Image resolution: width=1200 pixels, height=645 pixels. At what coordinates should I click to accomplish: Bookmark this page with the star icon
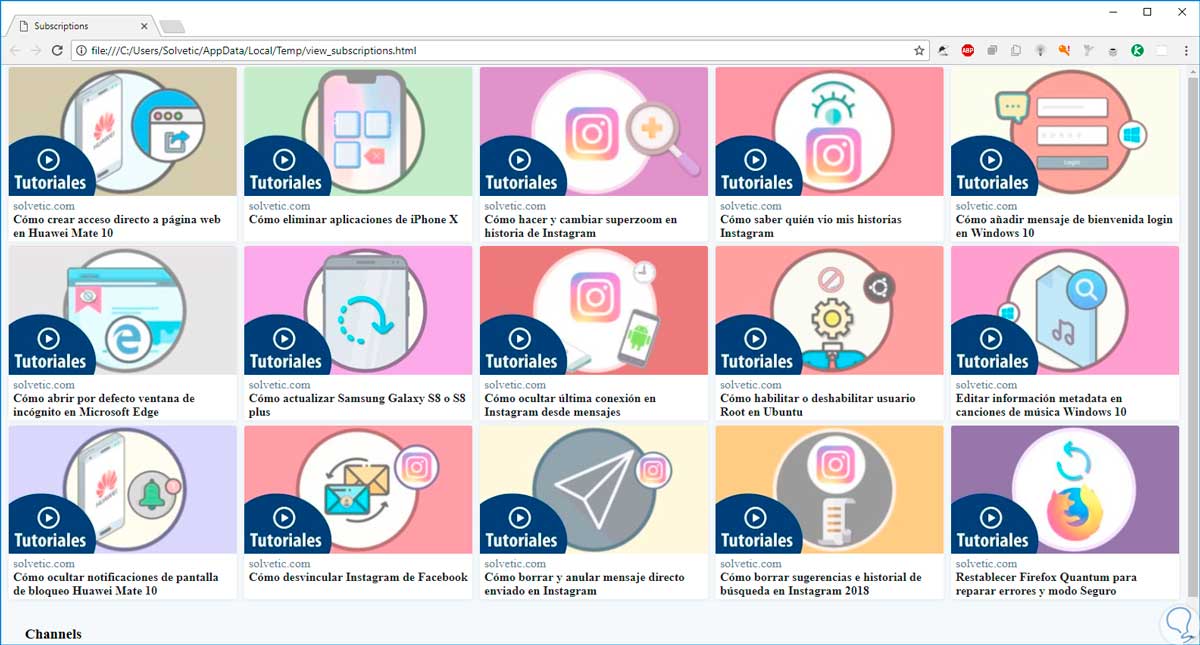click(919, 50)
